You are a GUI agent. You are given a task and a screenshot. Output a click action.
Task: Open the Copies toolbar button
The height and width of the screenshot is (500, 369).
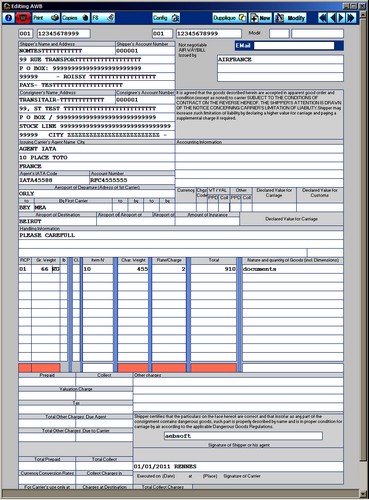(x=76, y=18)
